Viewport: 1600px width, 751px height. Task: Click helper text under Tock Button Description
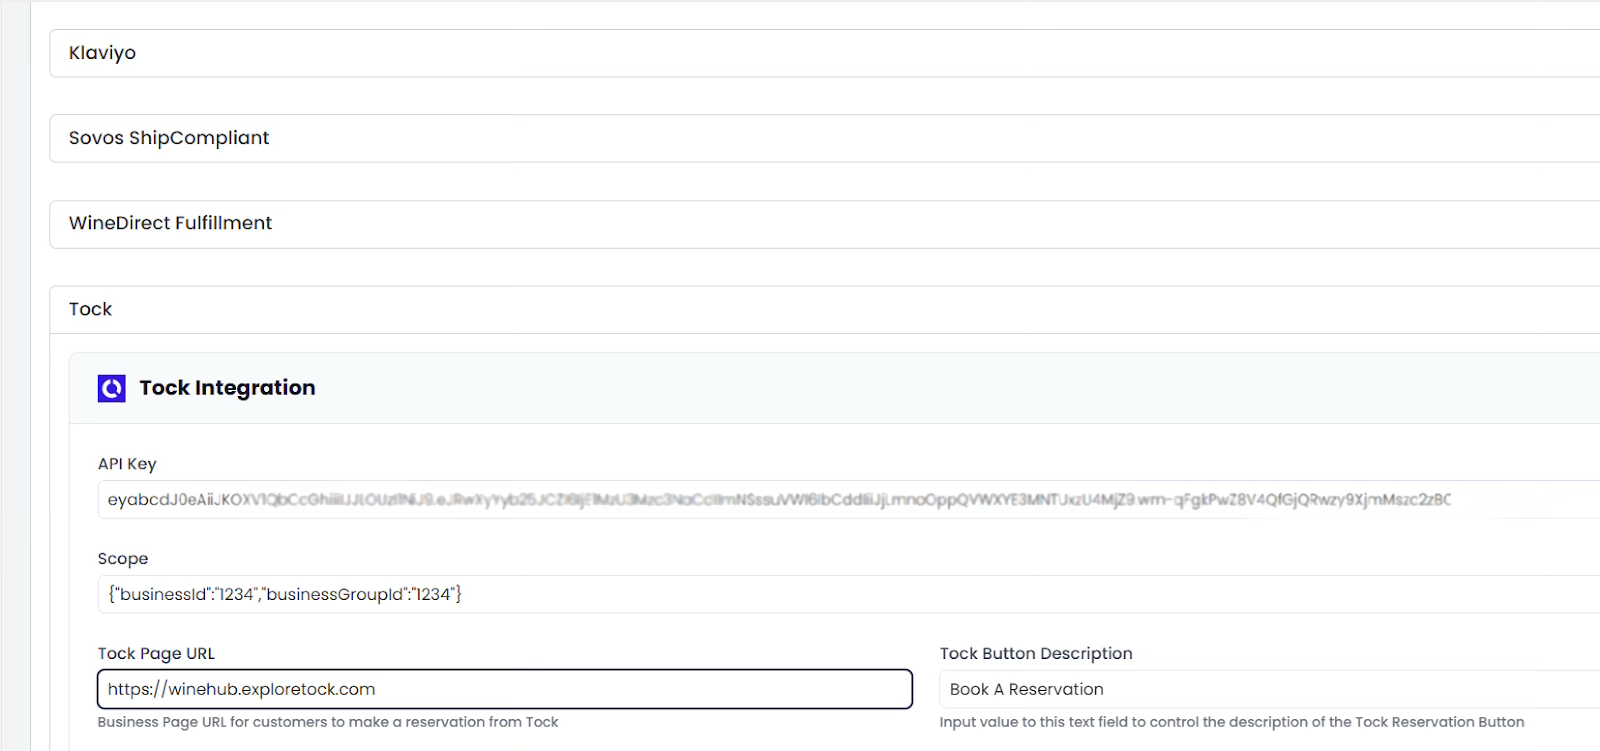(x=1232, y=722)
